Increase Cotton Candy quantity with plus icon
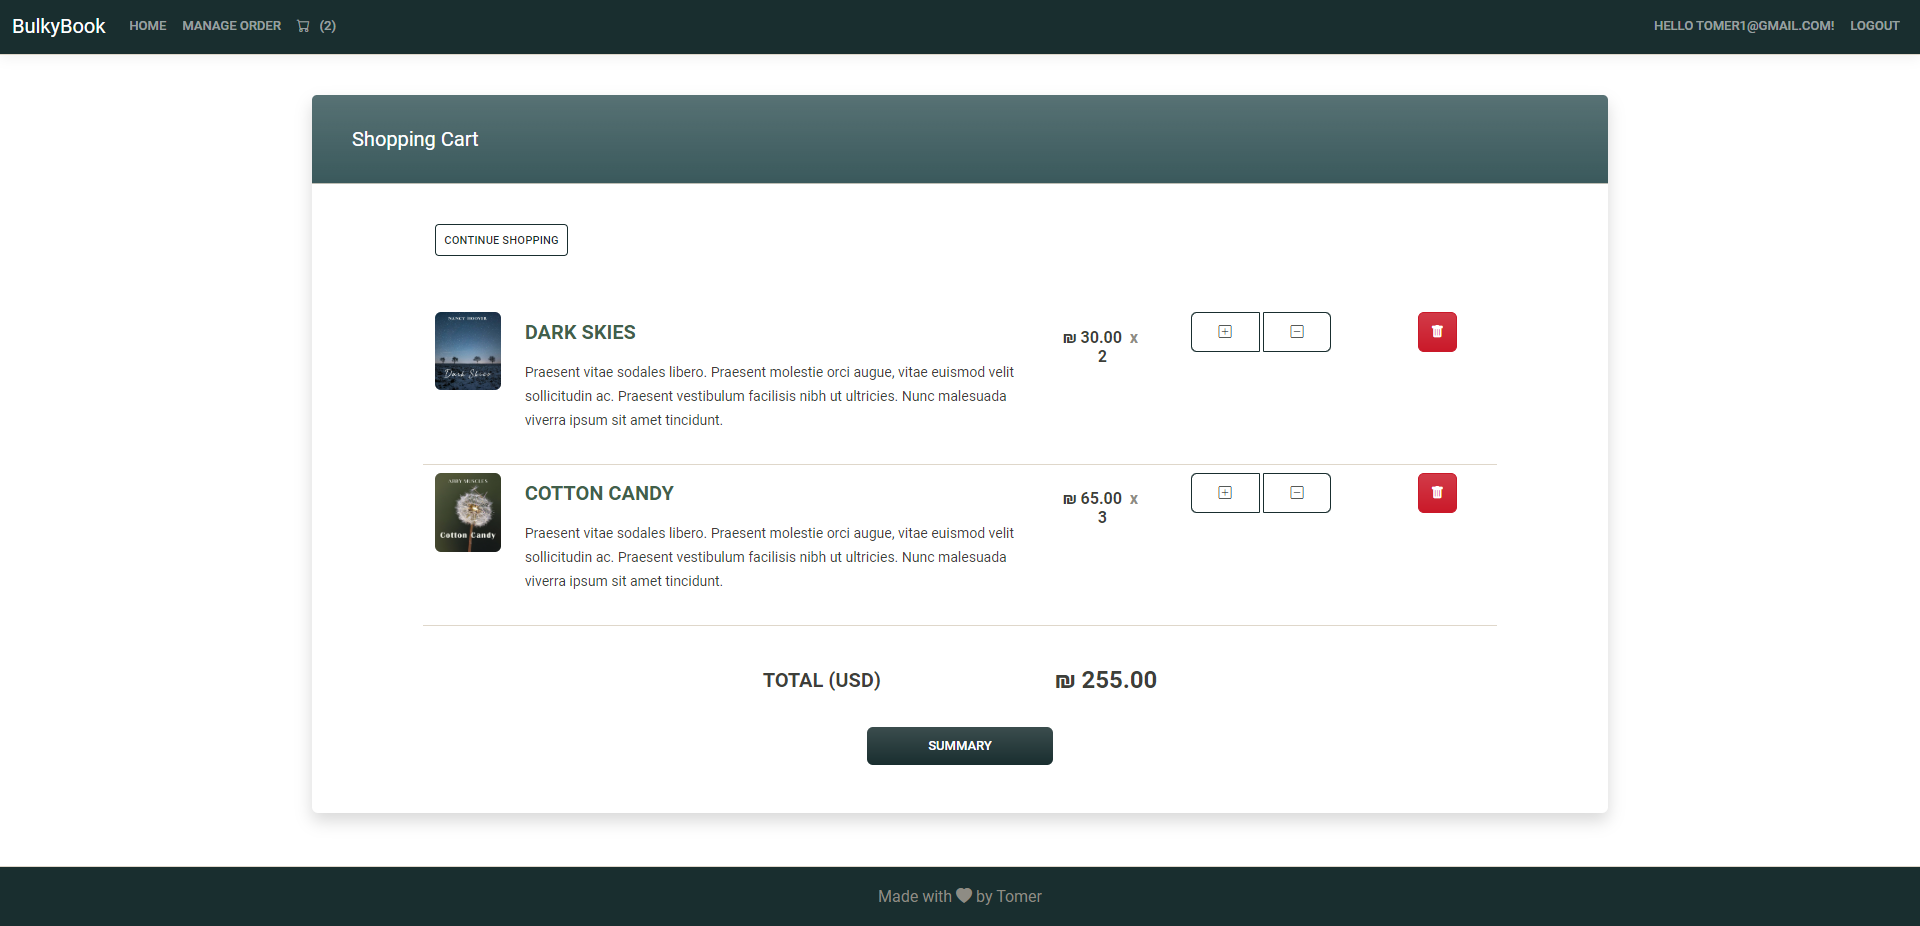This screenshot has height=926, width=1920. point(1225,492)
